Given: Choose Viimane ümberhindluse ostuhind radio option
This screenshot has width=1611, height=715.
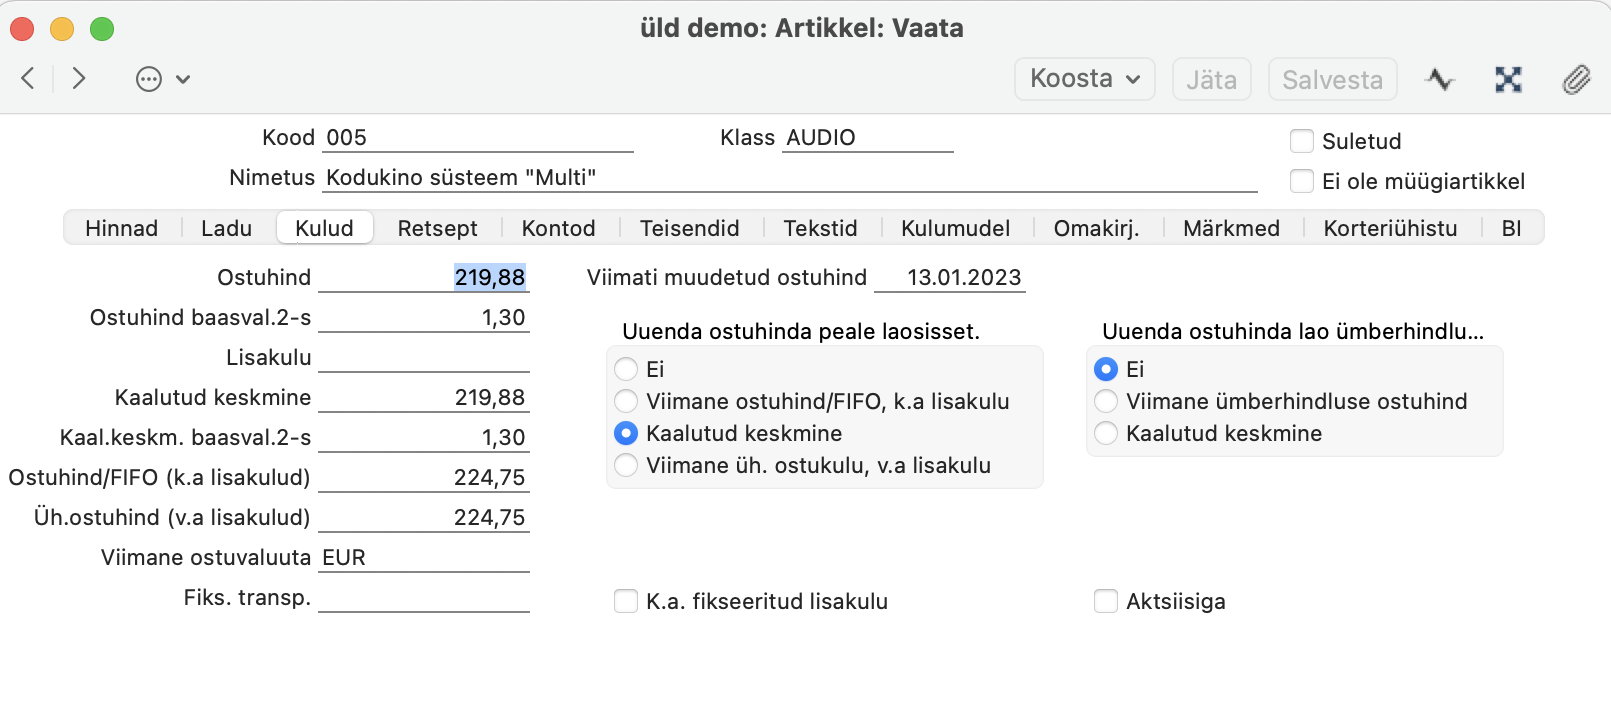Looking at the screenshot, I should point(1106,401).
